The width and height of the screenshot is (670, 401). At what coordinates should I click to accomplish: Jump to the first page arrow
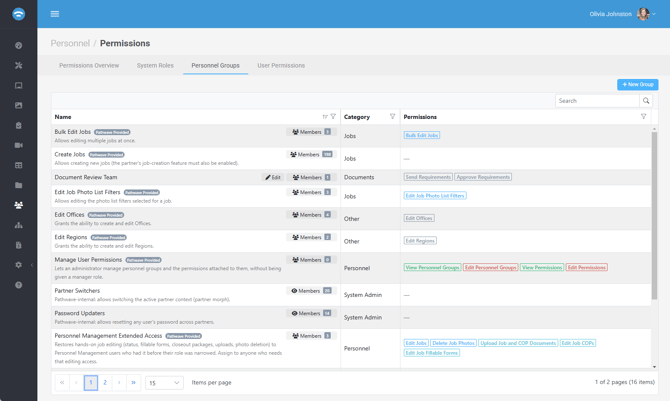point(62,383)
